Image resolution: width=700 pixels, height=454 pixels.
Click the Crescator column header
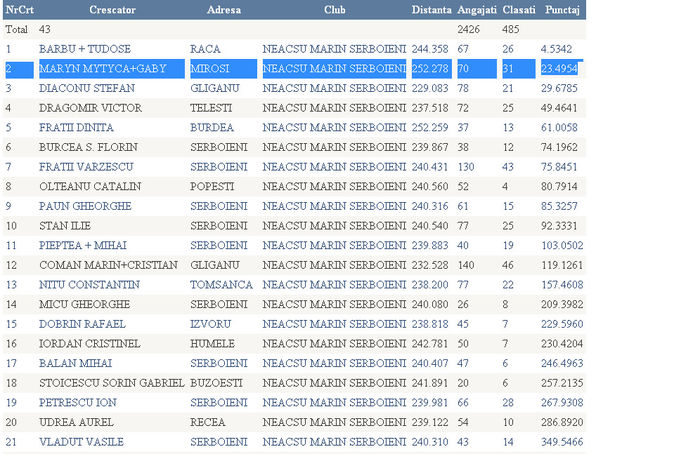[x=111, y=9]
